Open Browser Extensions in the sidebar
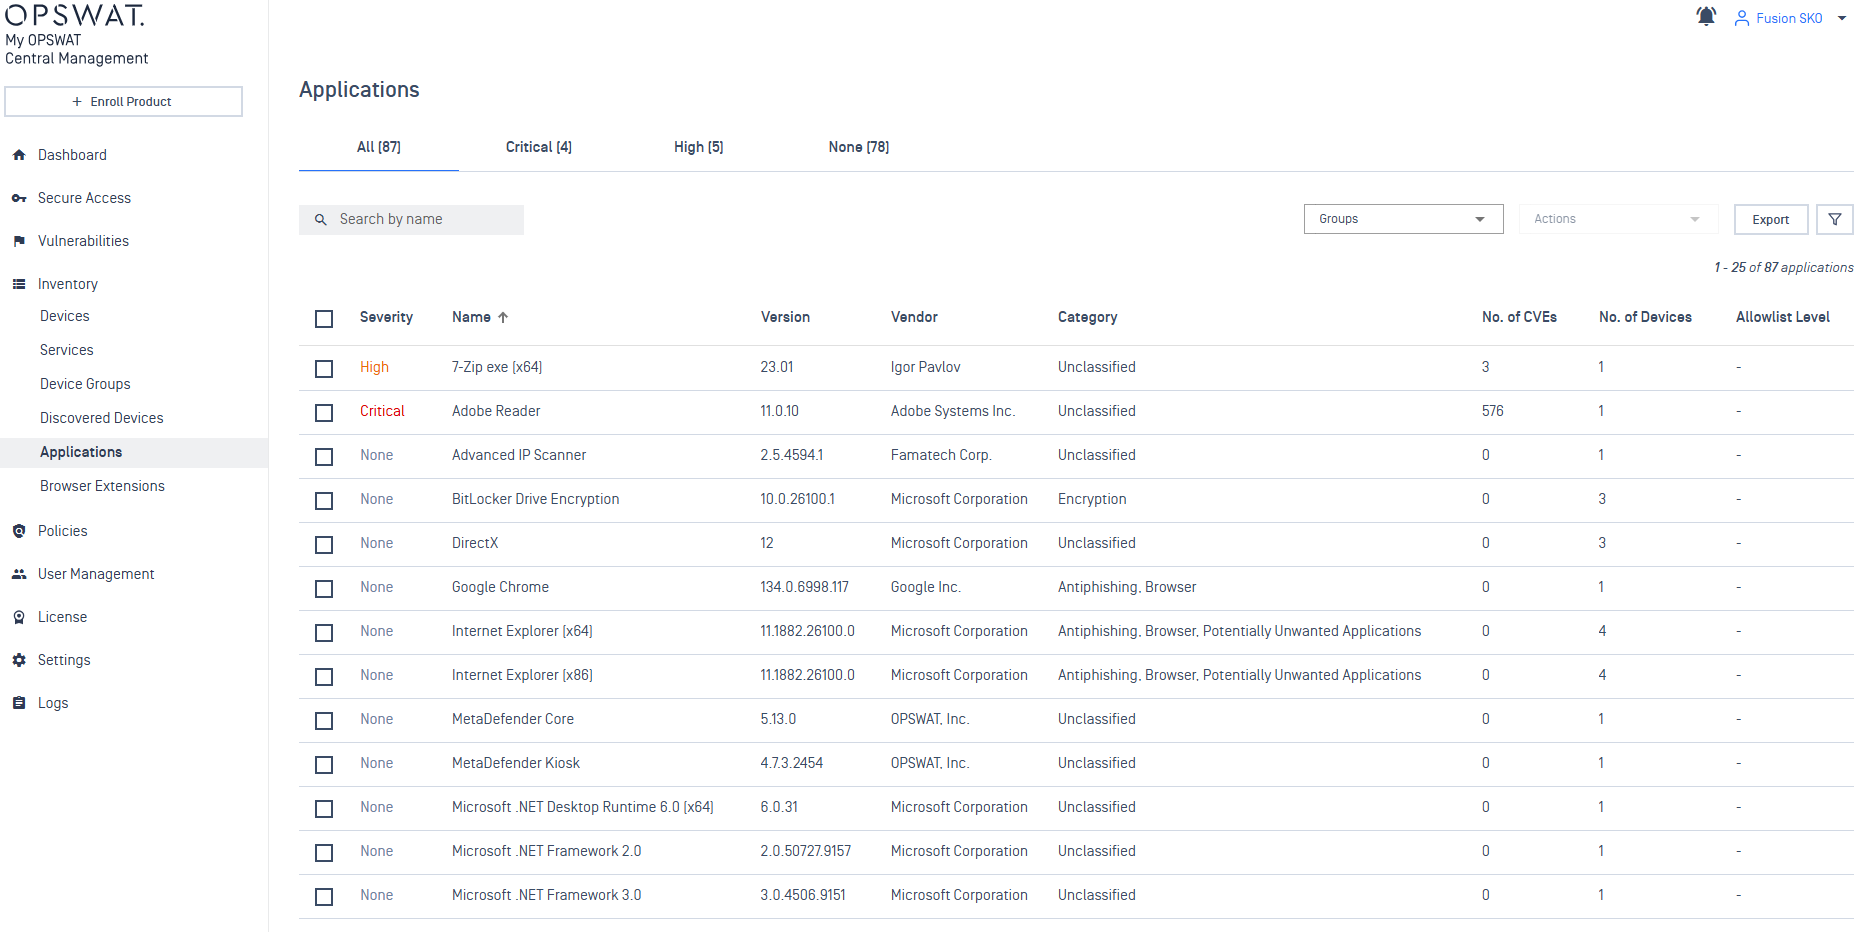The width and height of the screenshot is (1876, 932). click(102, 486)
